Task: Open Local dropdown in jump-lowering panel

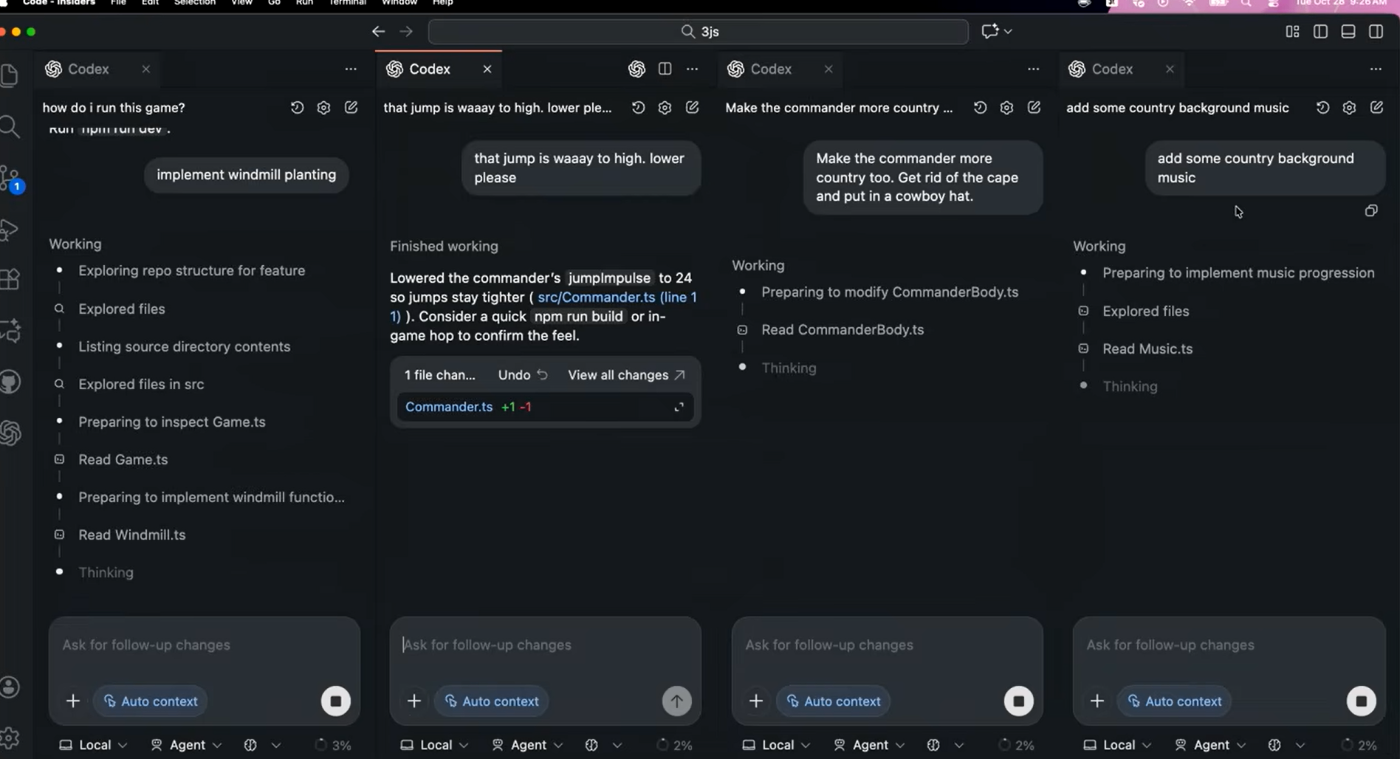Action: click(x=434, y=745)
